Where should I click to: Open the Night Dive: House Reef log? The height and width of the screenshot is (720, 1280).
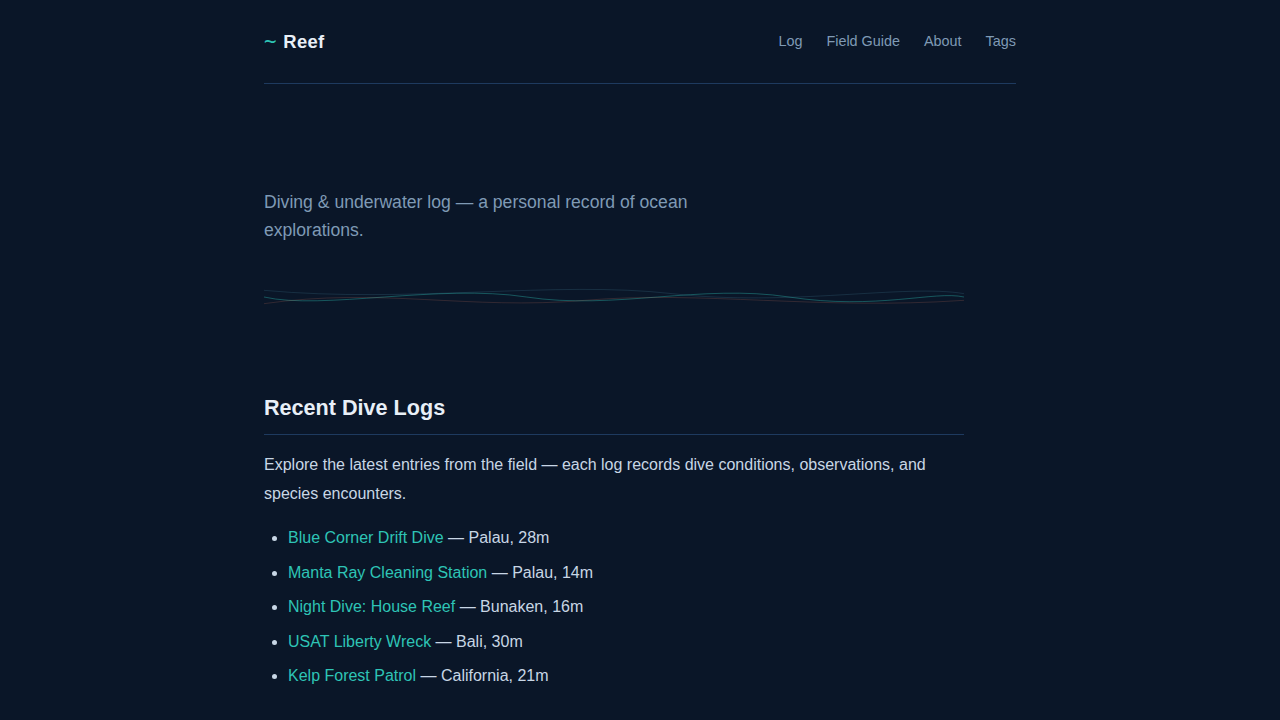click(371, 607)
